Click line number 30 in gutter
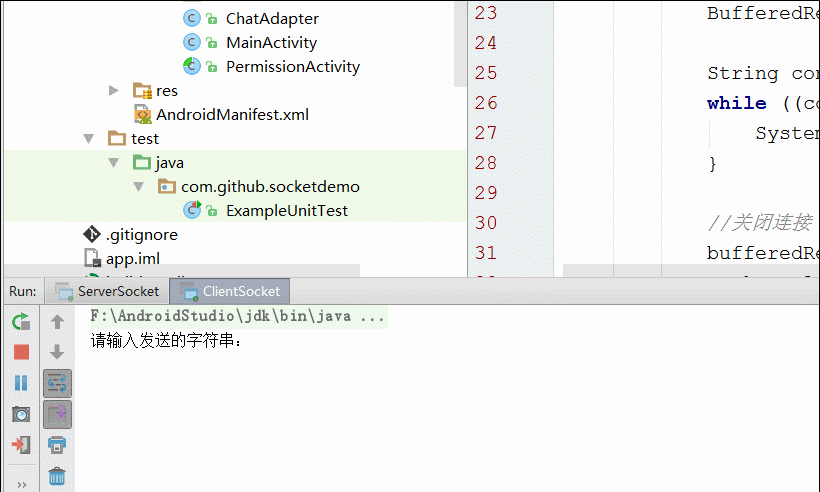 coord(486,223)
